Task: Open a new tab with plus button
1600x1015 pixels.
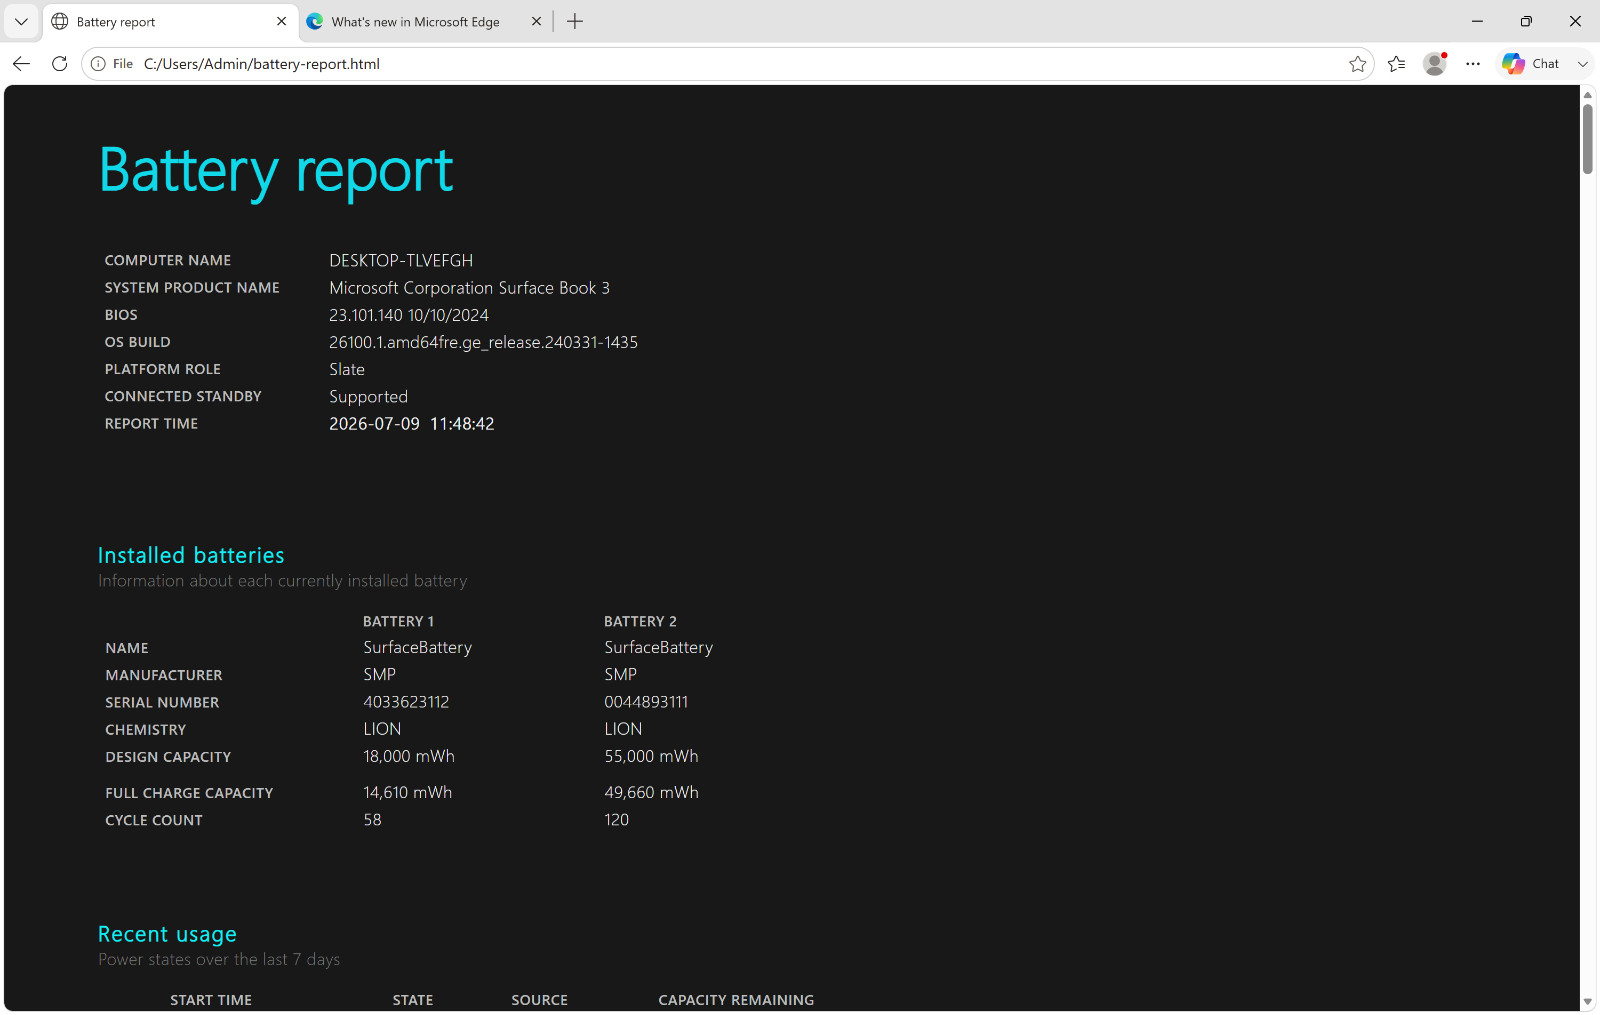Action: coord(575,21)
